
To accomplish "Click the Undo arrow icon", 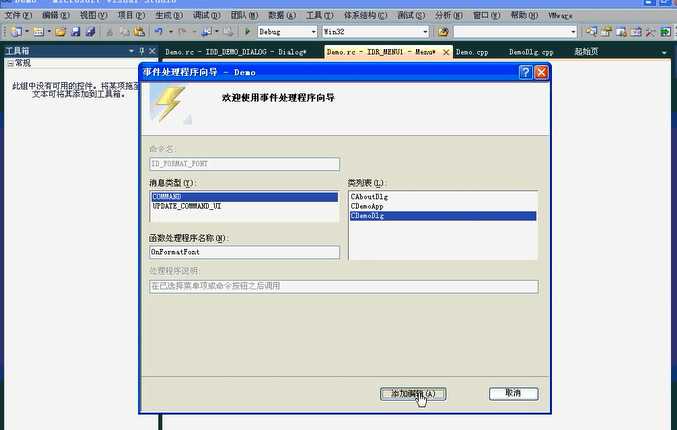I will click(159, 32).
